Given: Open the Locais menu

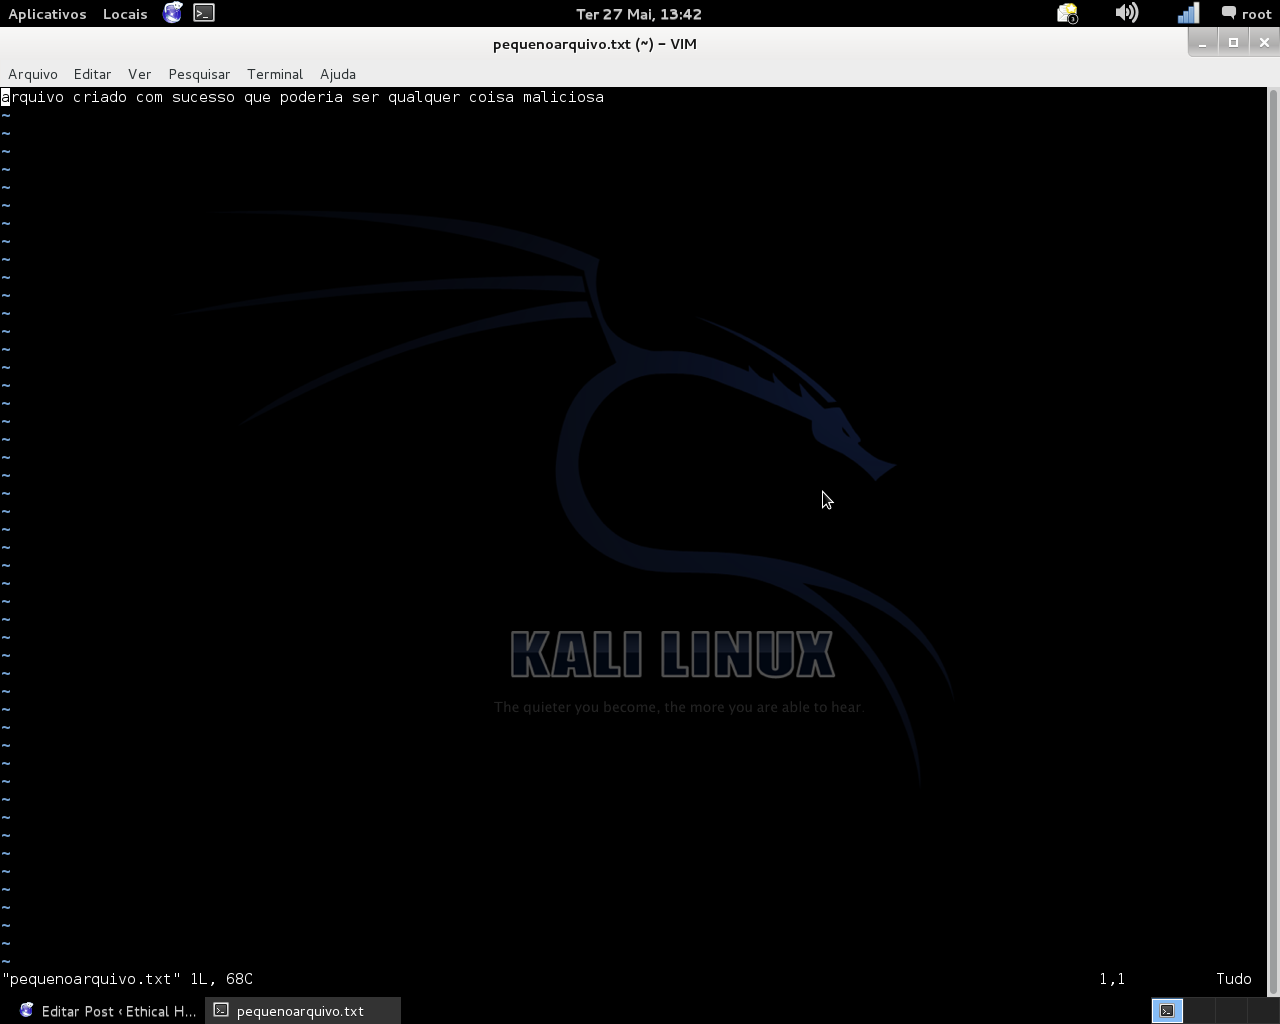Looking at the screenshot, I should coord(125,14).
